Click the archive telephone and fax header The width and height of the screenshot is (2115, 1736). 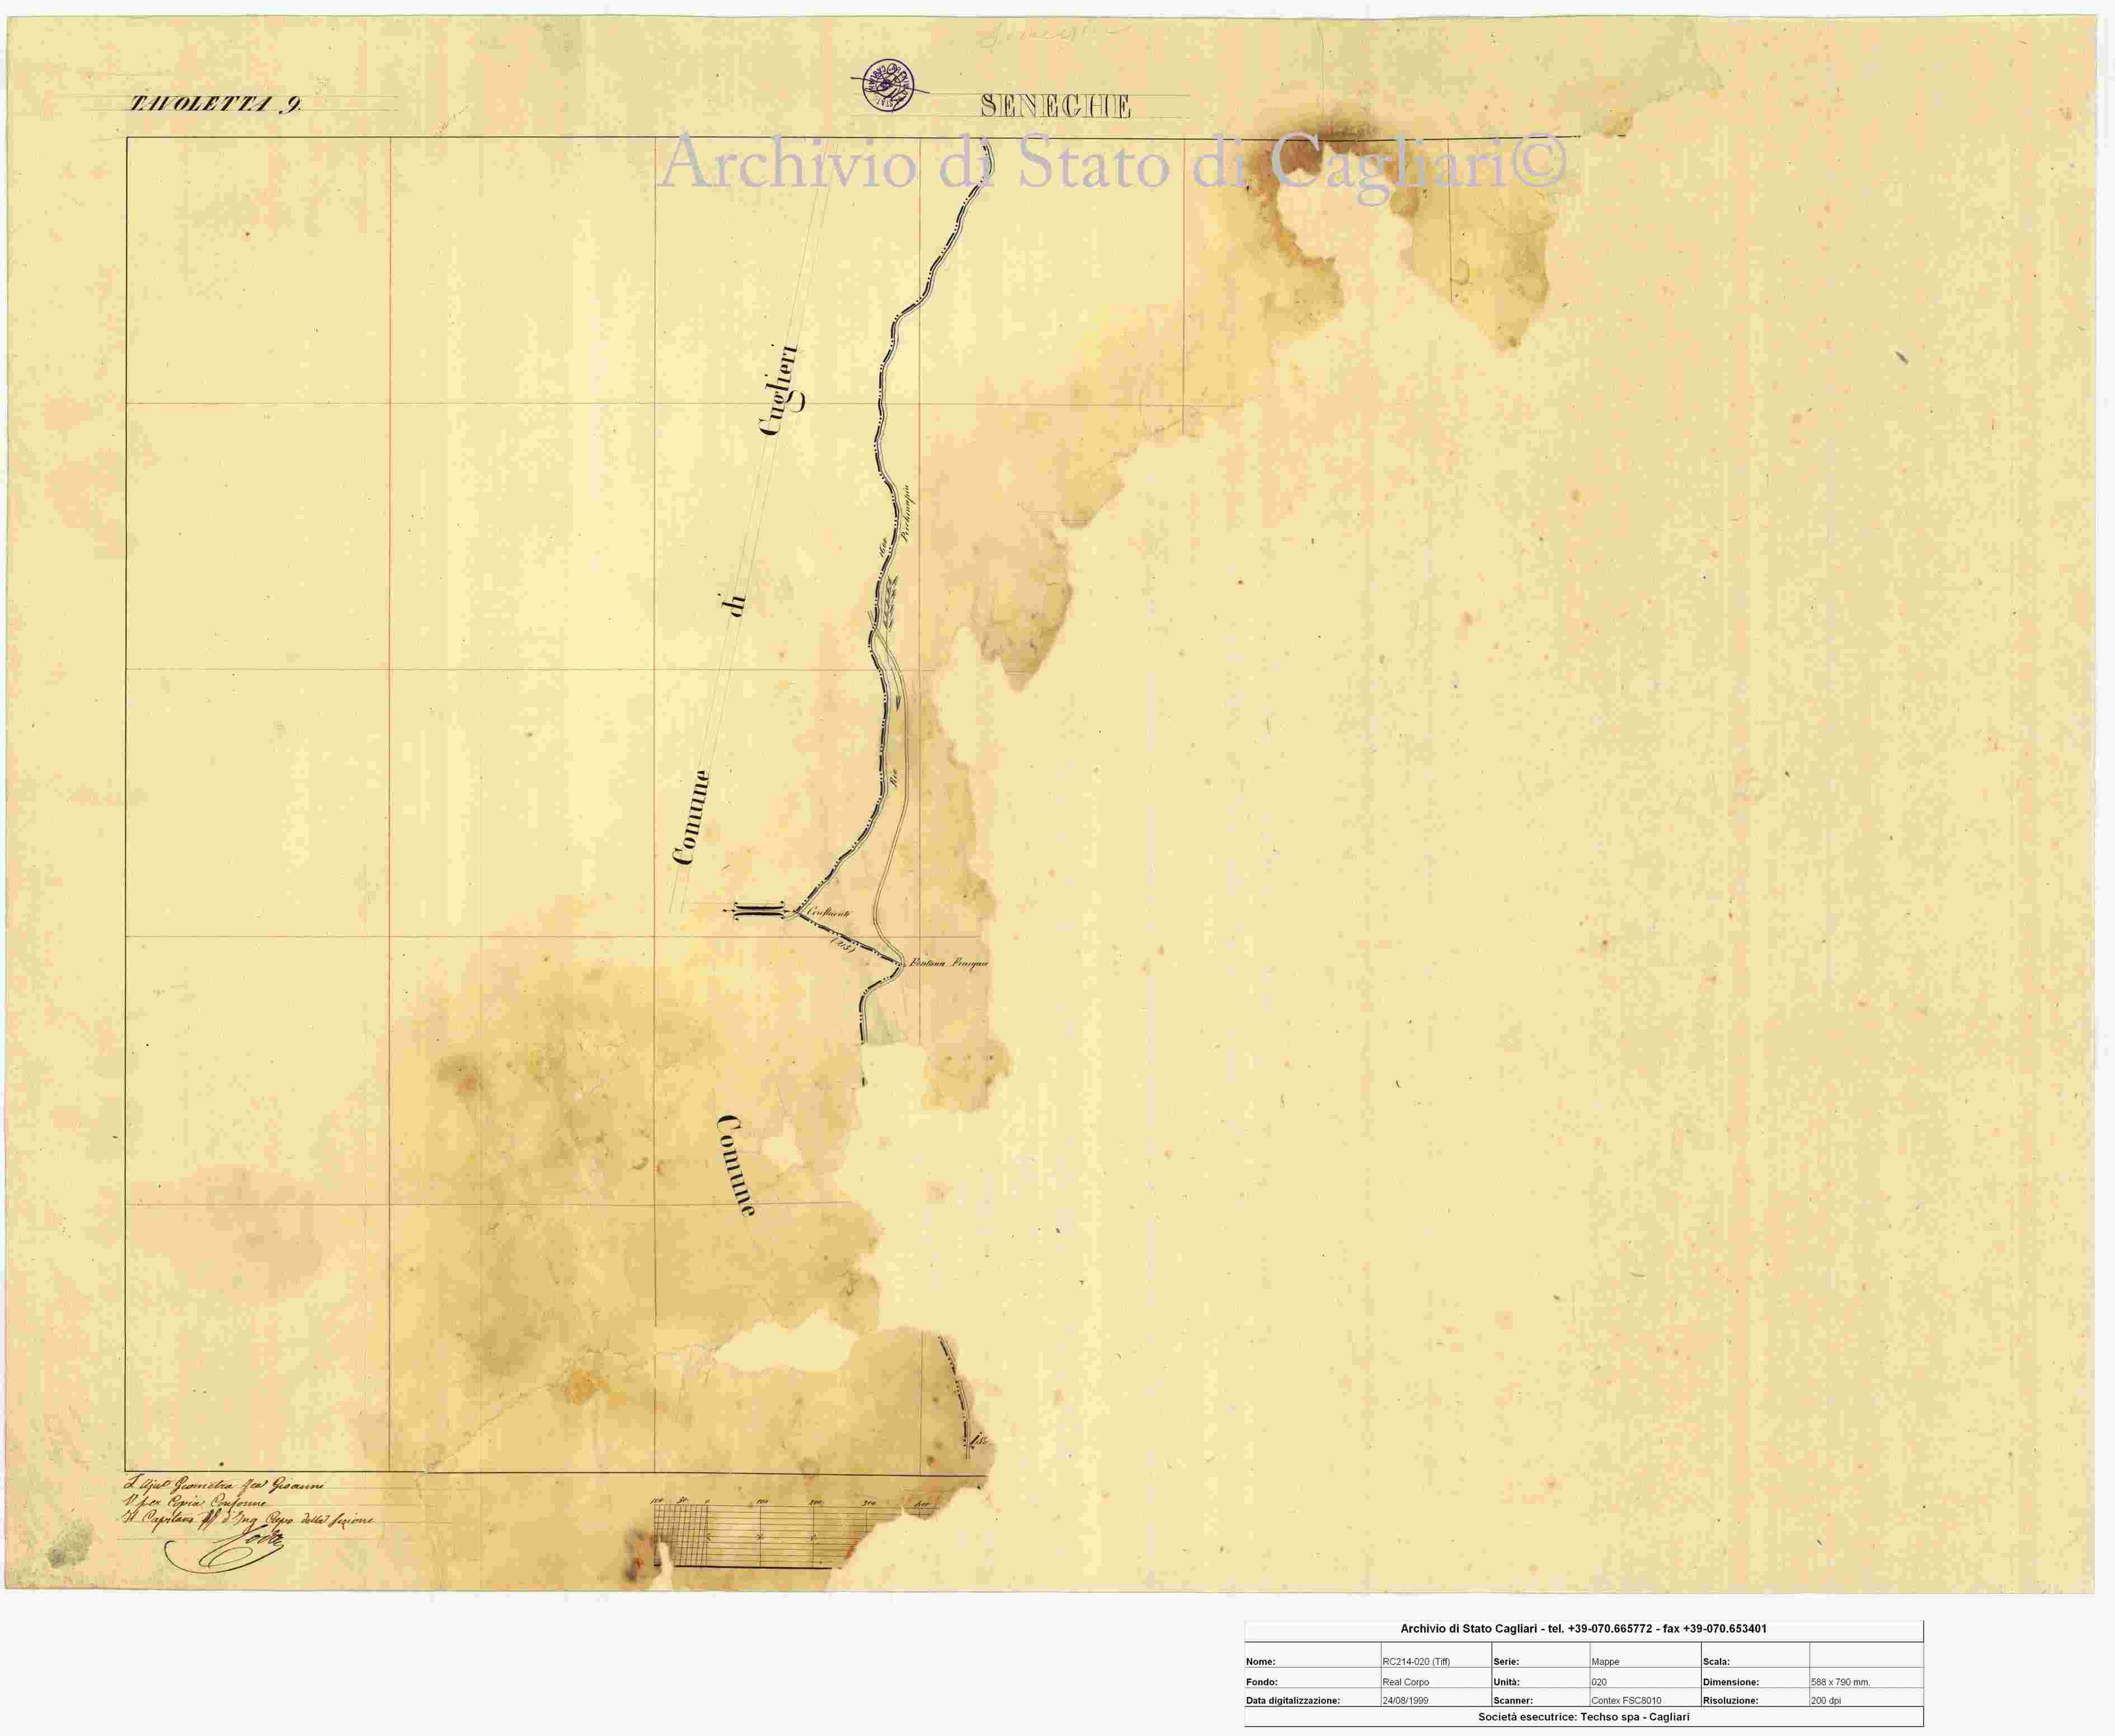1584,1629
